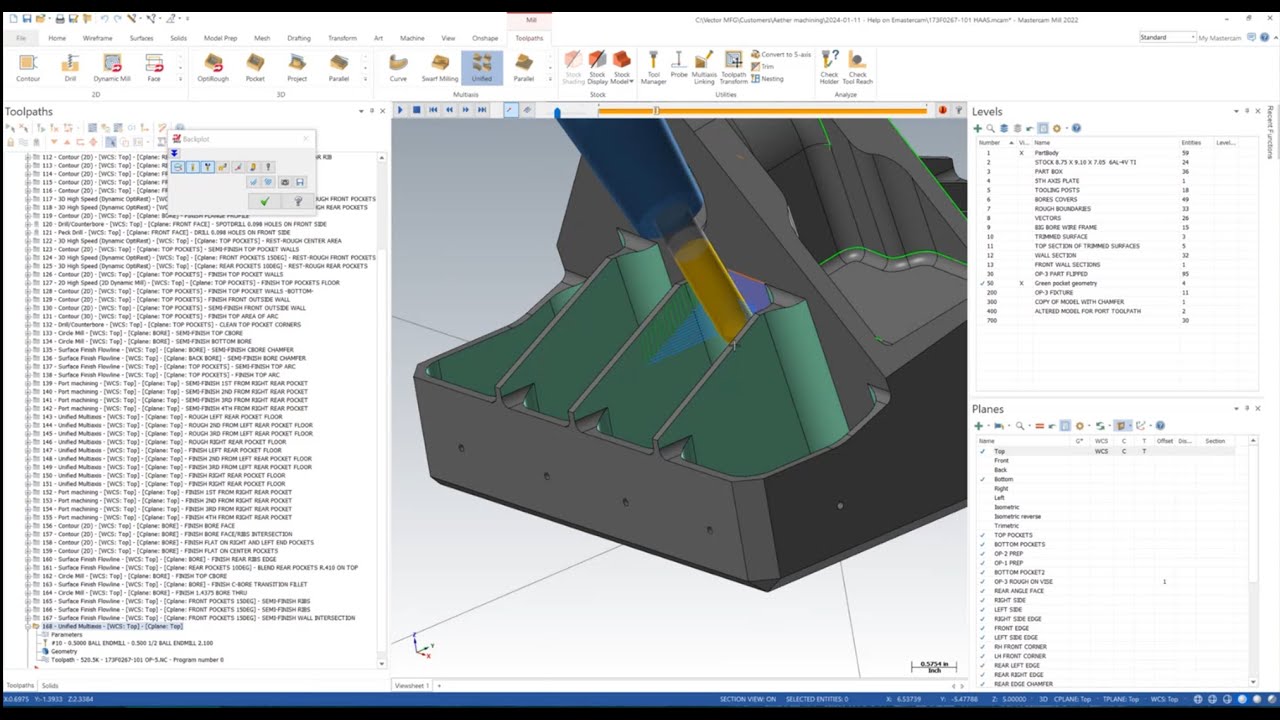The height and width of the screenshot is (720, 1280).
Task: Switch to the Wireframe ribbon tab
Action: (98, 38)
